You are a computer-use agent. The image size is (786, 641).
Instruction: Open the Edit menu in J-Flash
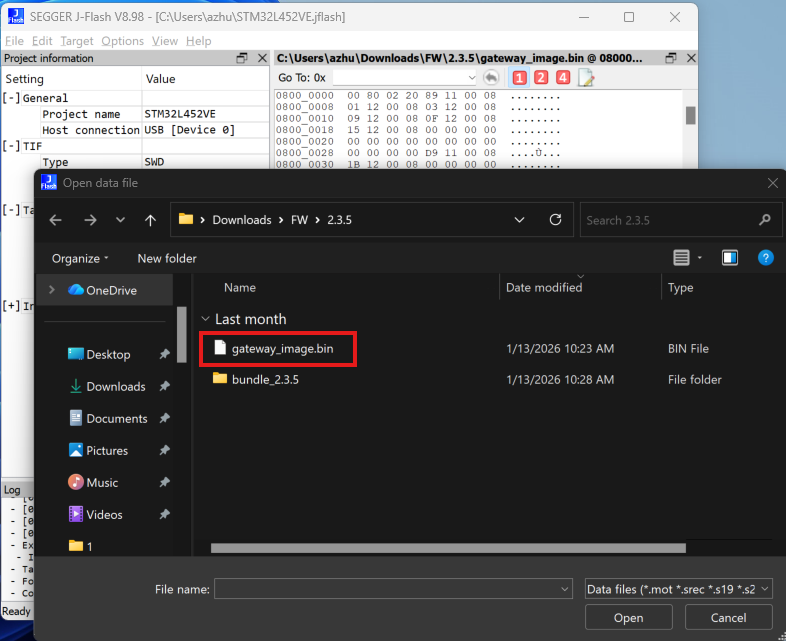click(x=42, y=41)
